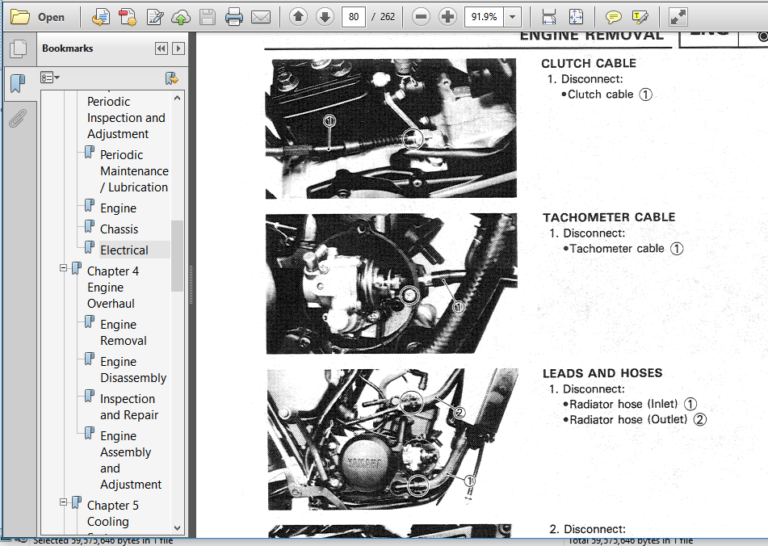This screenshot has width=768, height=546.
Task: Select Periodic Inspection and Adjustment bookmark
Action: (126, 118)
